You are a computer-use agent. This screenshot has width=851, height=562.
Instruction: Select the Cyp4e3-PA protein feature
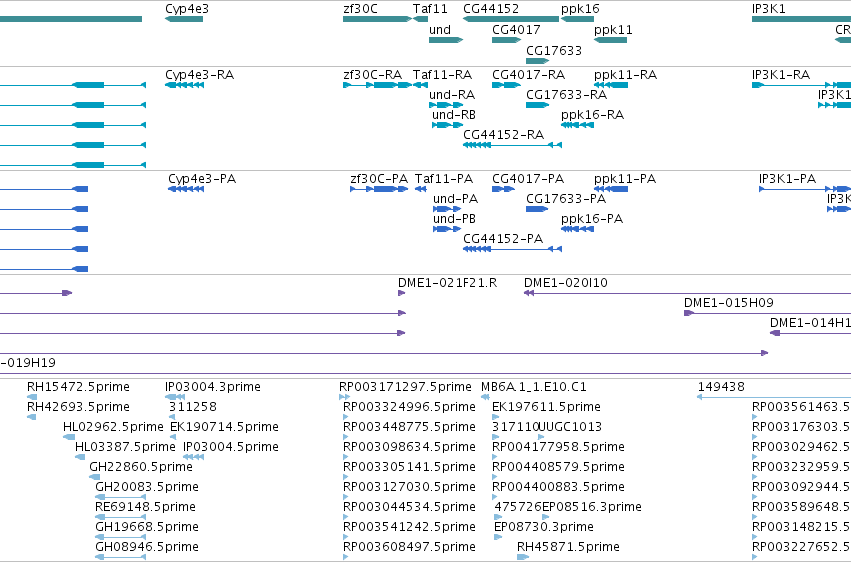186,189
